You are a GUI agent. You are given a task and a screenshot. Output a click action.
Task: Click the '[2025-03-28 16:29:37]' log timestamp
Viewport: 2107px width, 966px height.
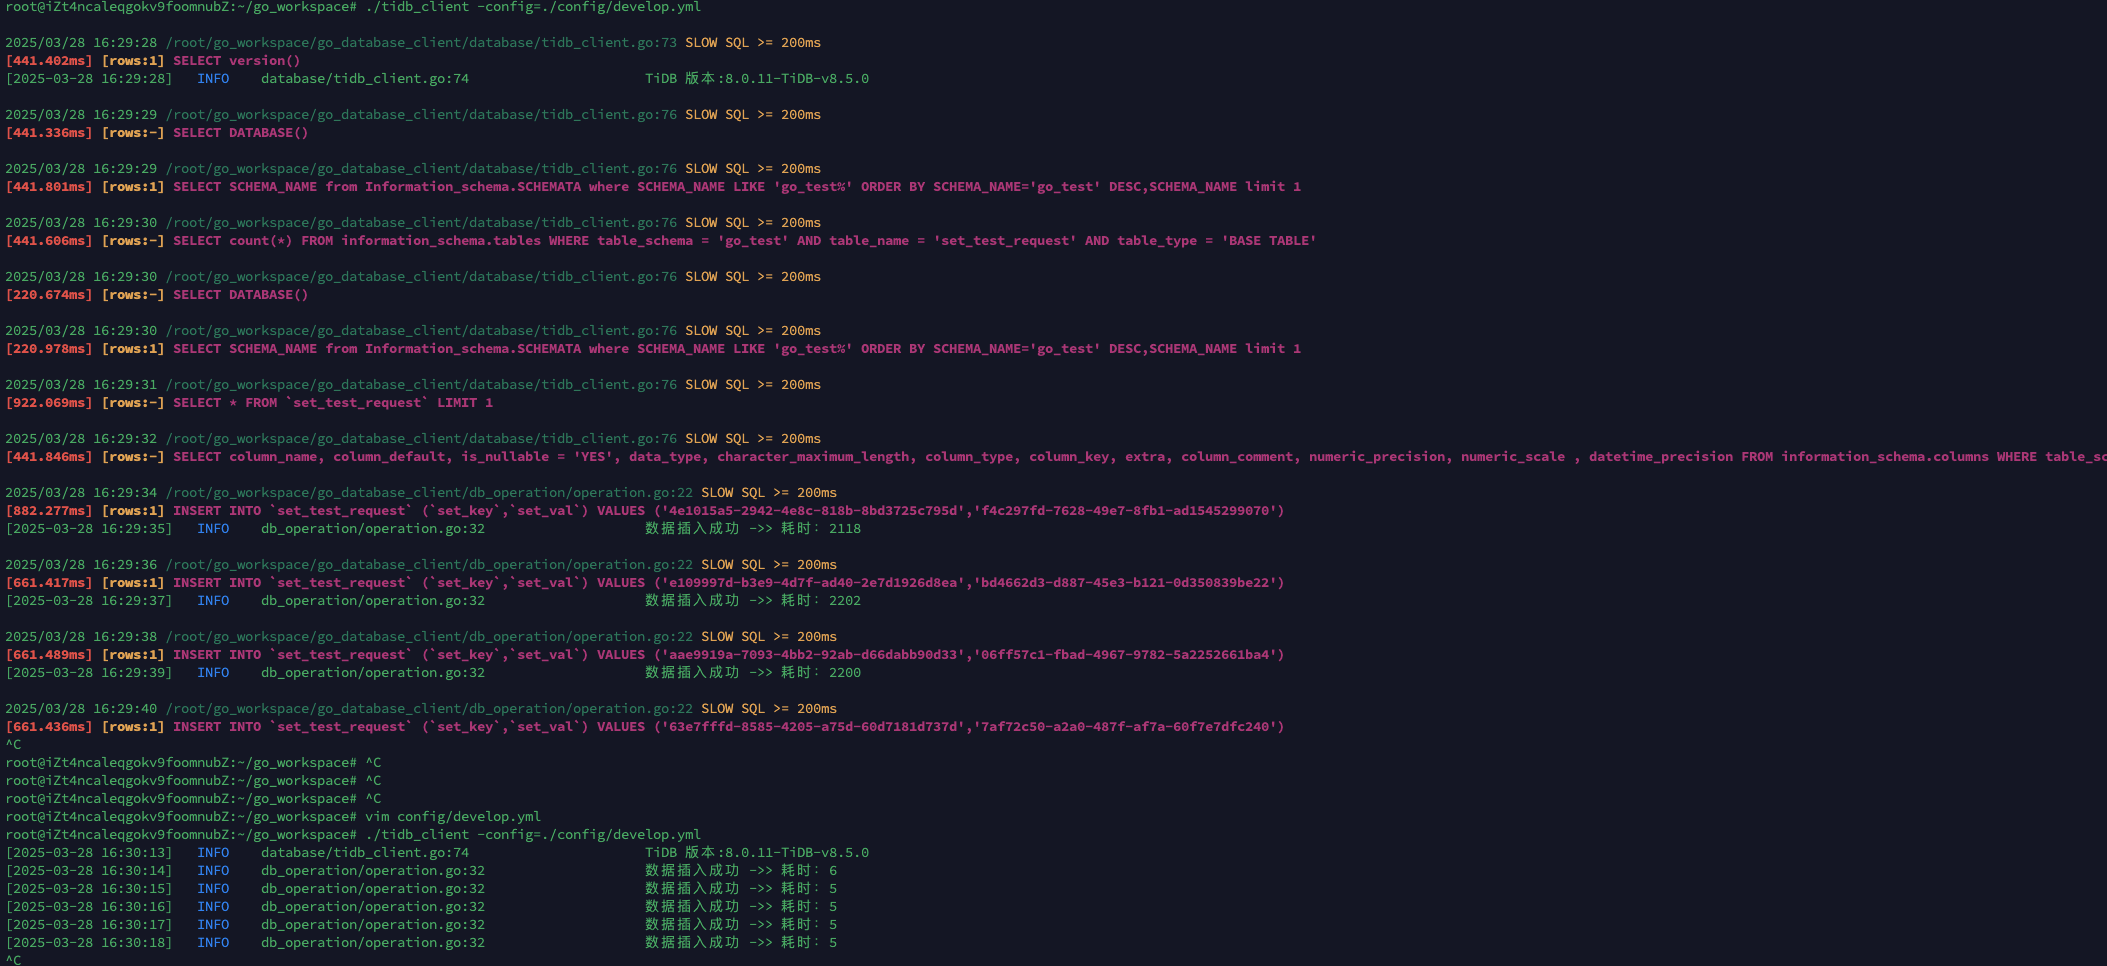pos(89,601)
